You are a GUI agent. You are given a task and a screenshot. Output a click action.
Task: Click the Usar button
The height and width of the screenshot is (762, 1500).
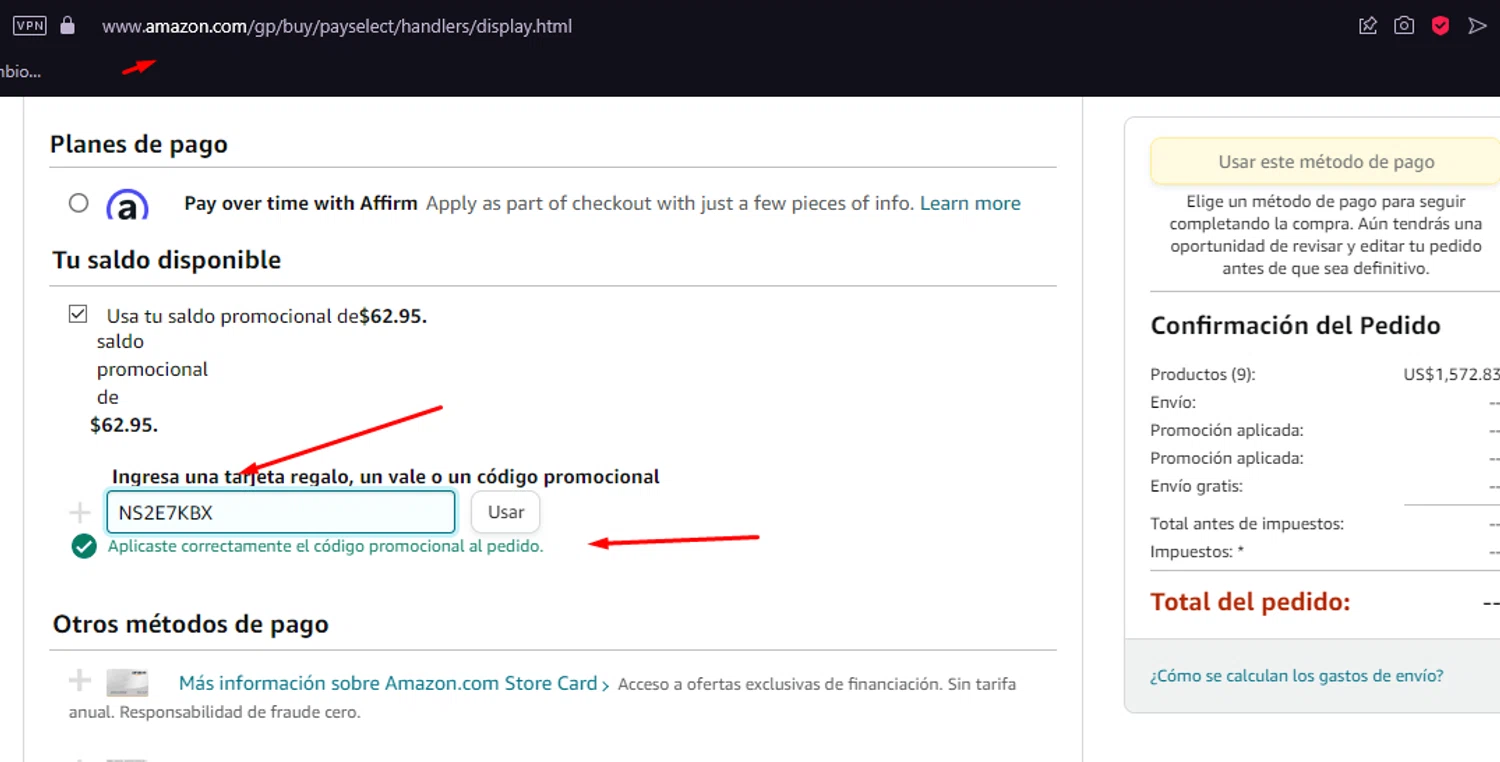point(506,512)
